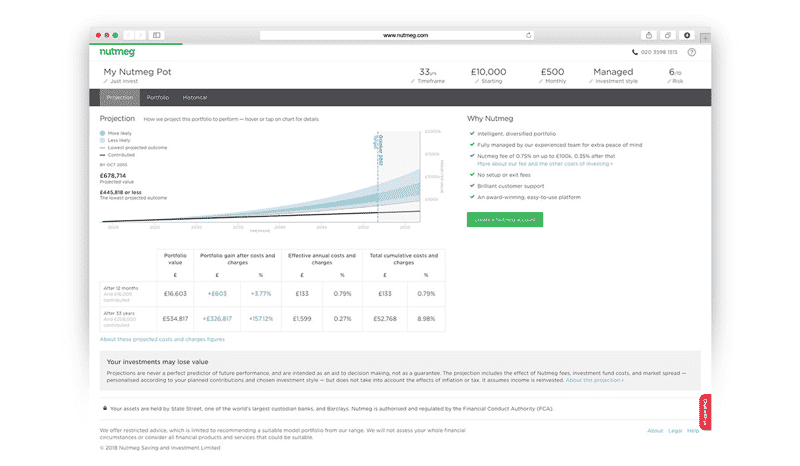Edit the Monthly contribution pencil icon
800x466 pixels.
(541, 81)
